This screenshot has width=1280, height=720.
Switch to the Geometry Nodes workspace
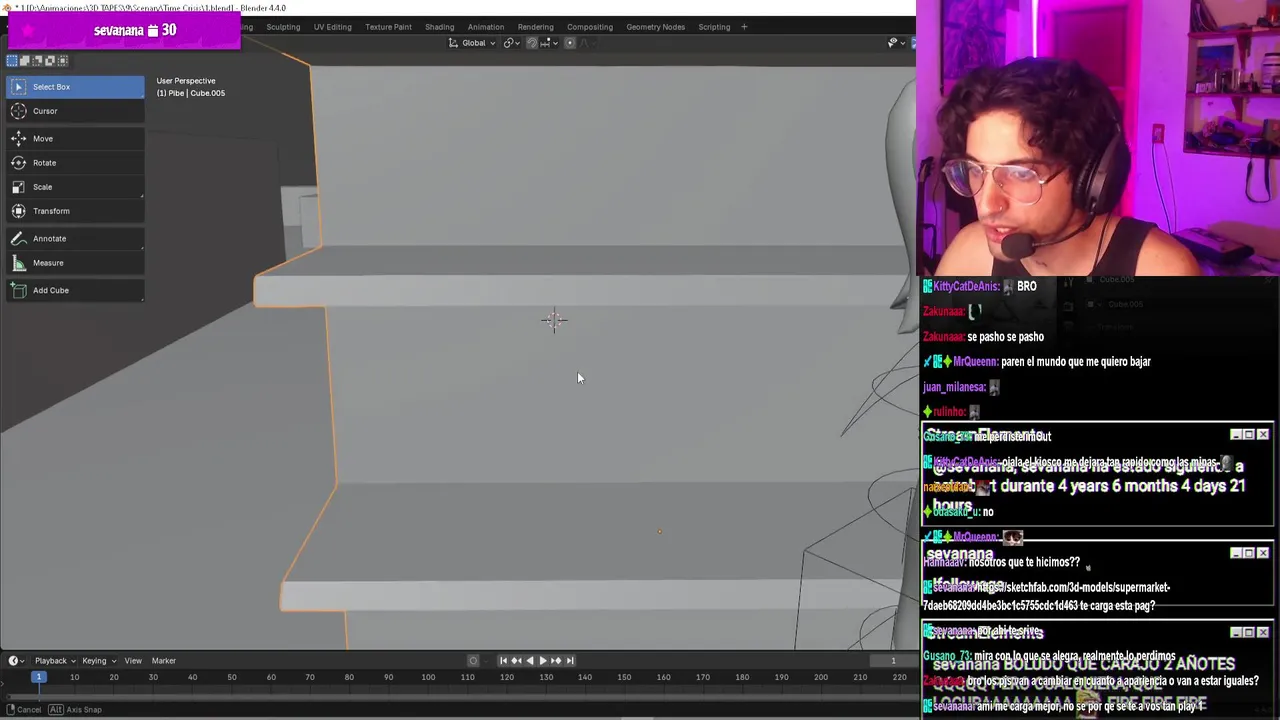click(x=656, y=27)
